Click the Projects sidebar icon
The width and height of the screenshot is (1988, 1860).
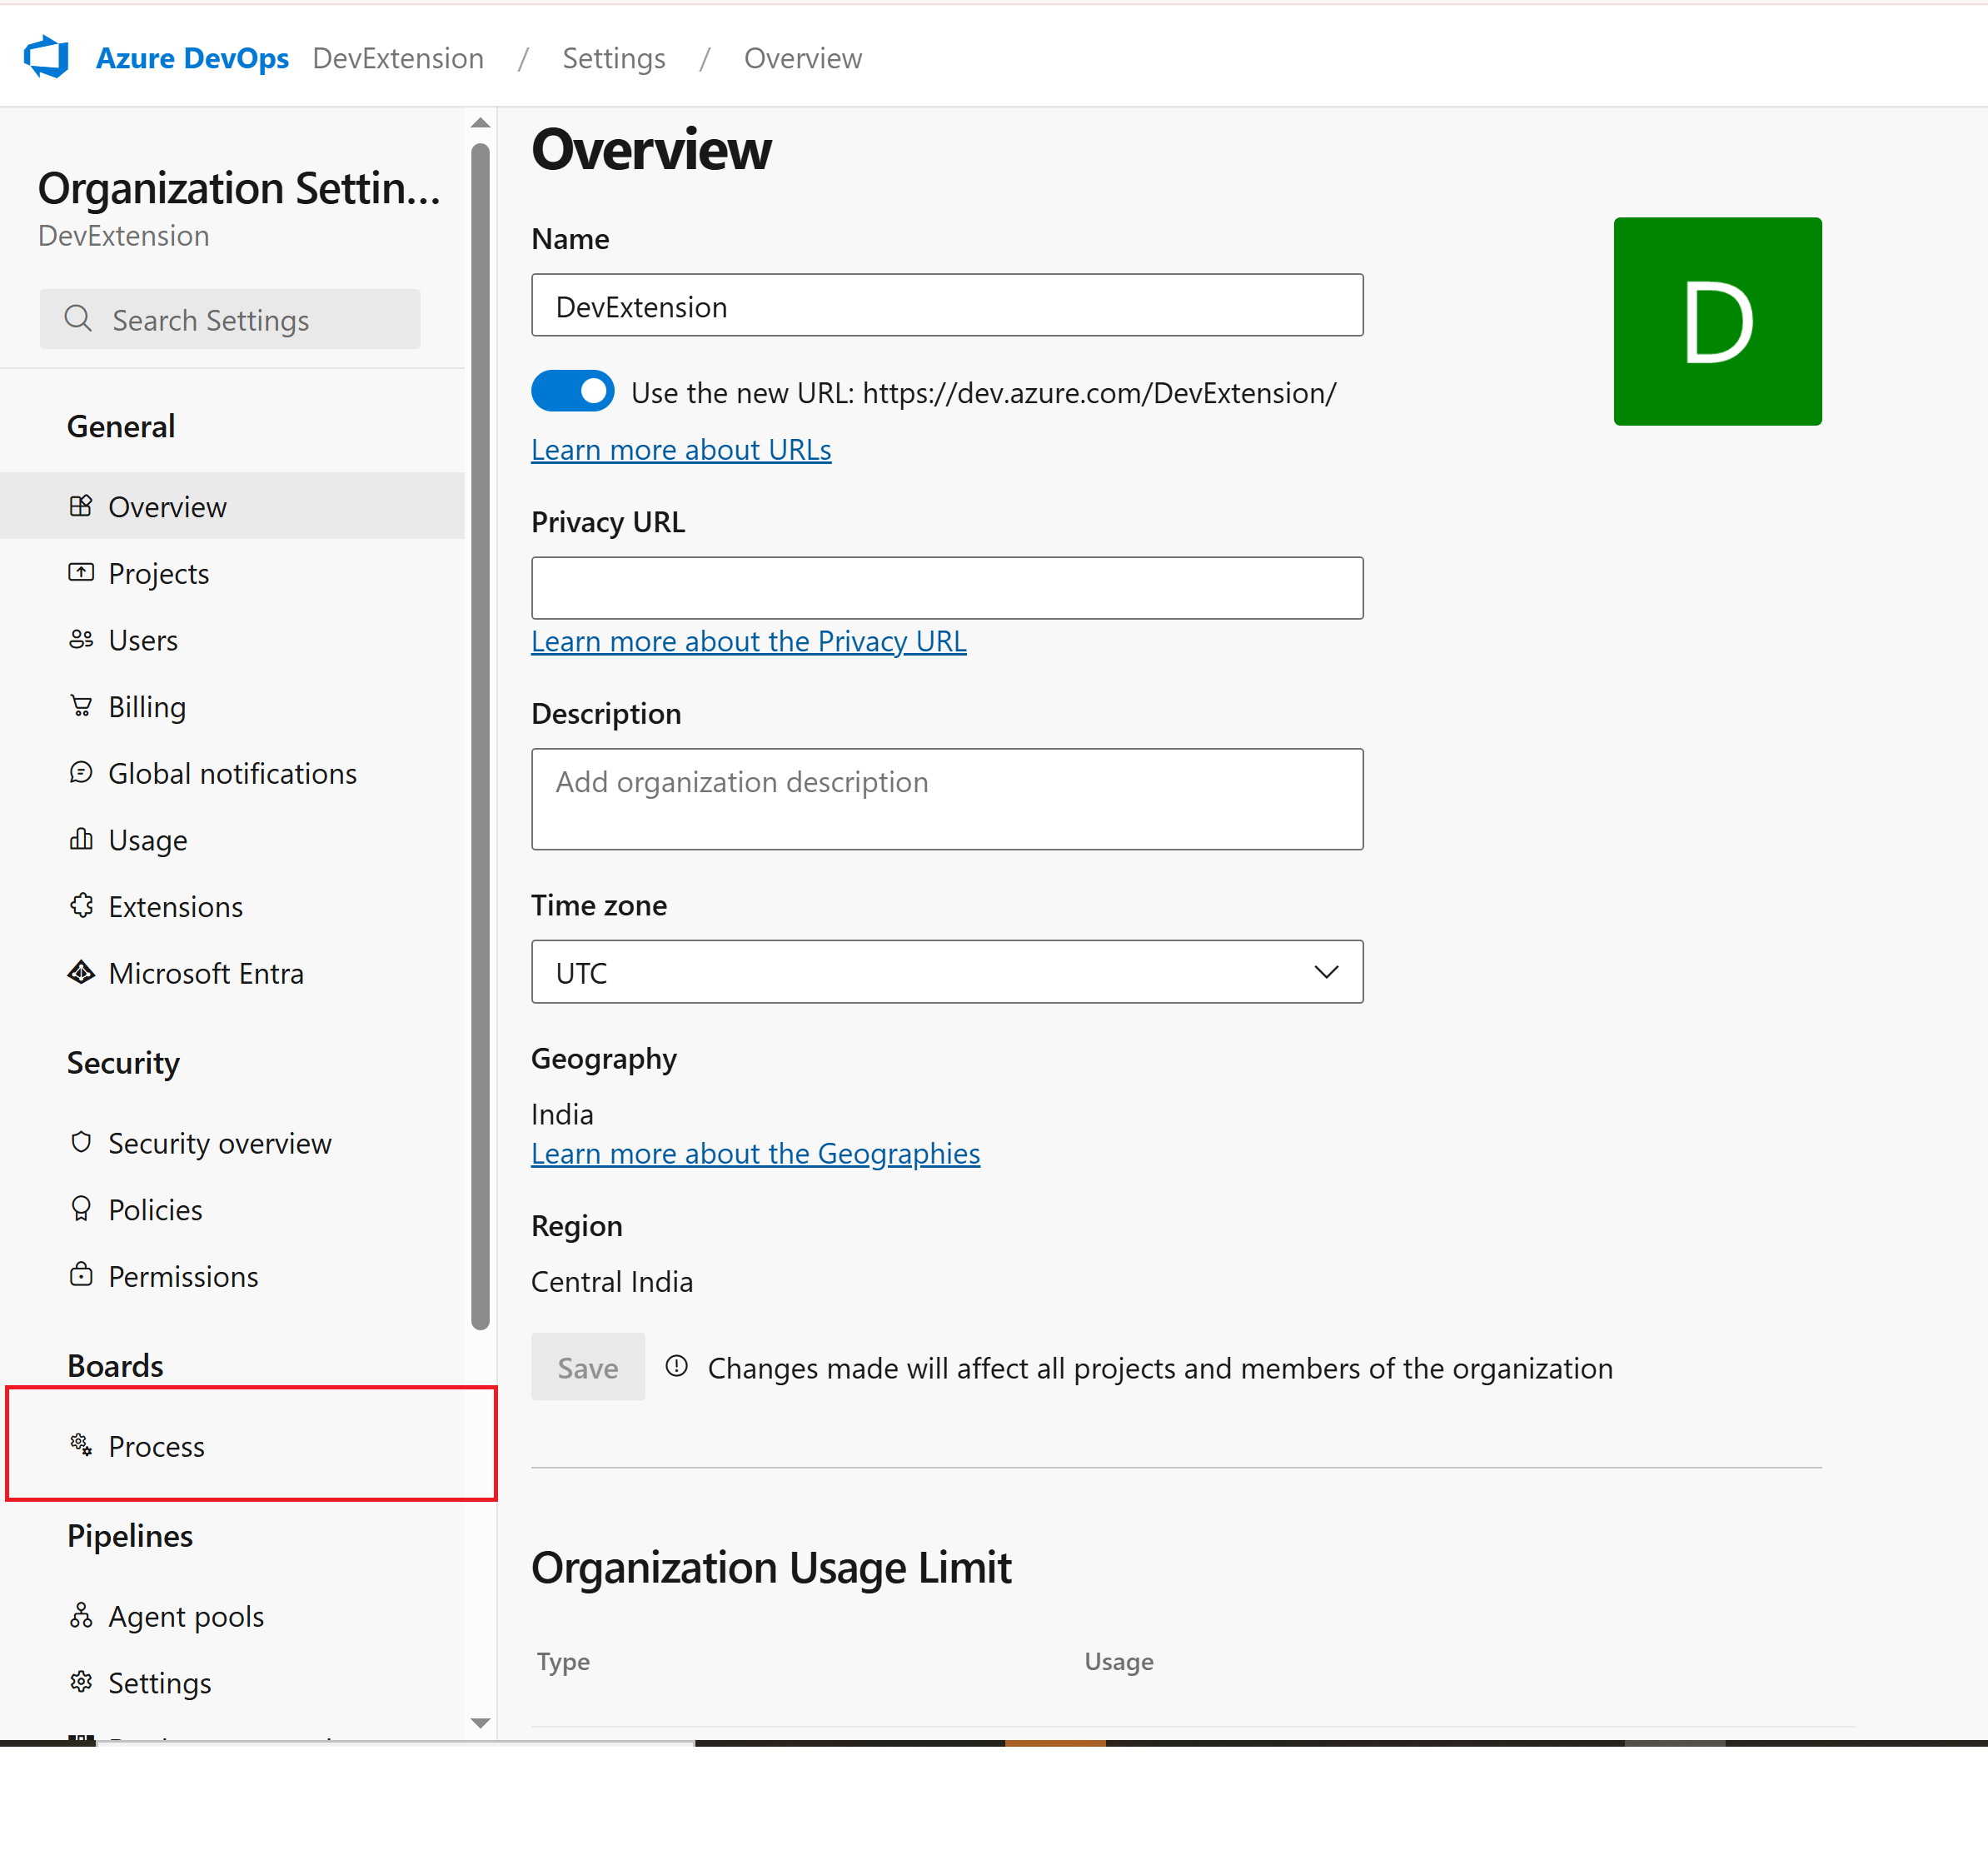click(81, 573)
